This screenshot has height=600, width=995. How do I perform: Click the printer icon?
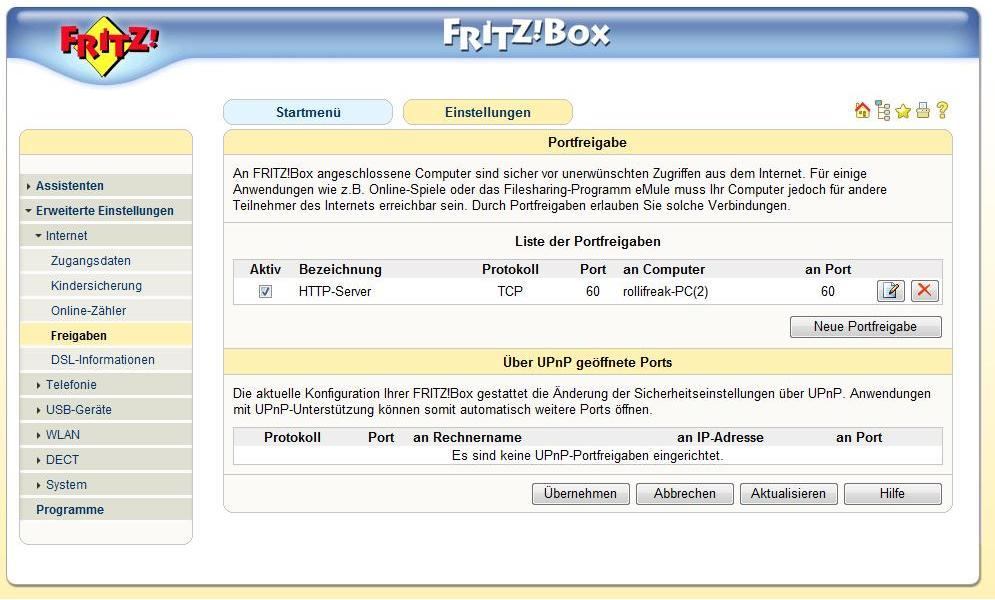[923, 111]
